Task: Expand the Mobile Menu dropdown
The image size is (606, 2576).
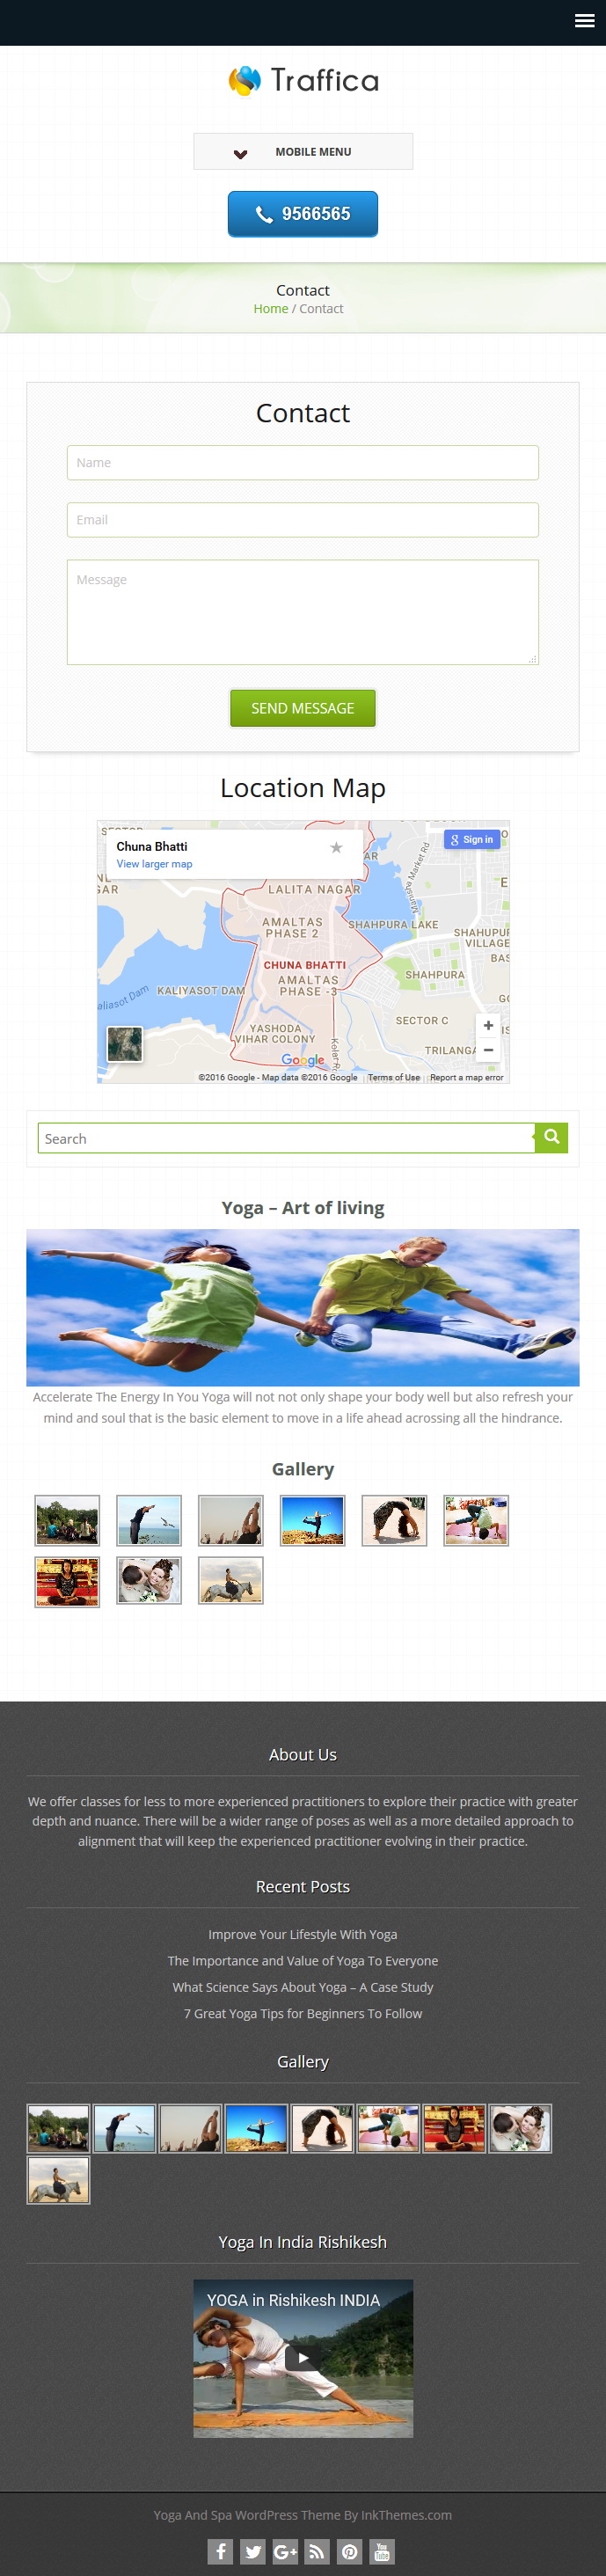Action: click(303, 152)
